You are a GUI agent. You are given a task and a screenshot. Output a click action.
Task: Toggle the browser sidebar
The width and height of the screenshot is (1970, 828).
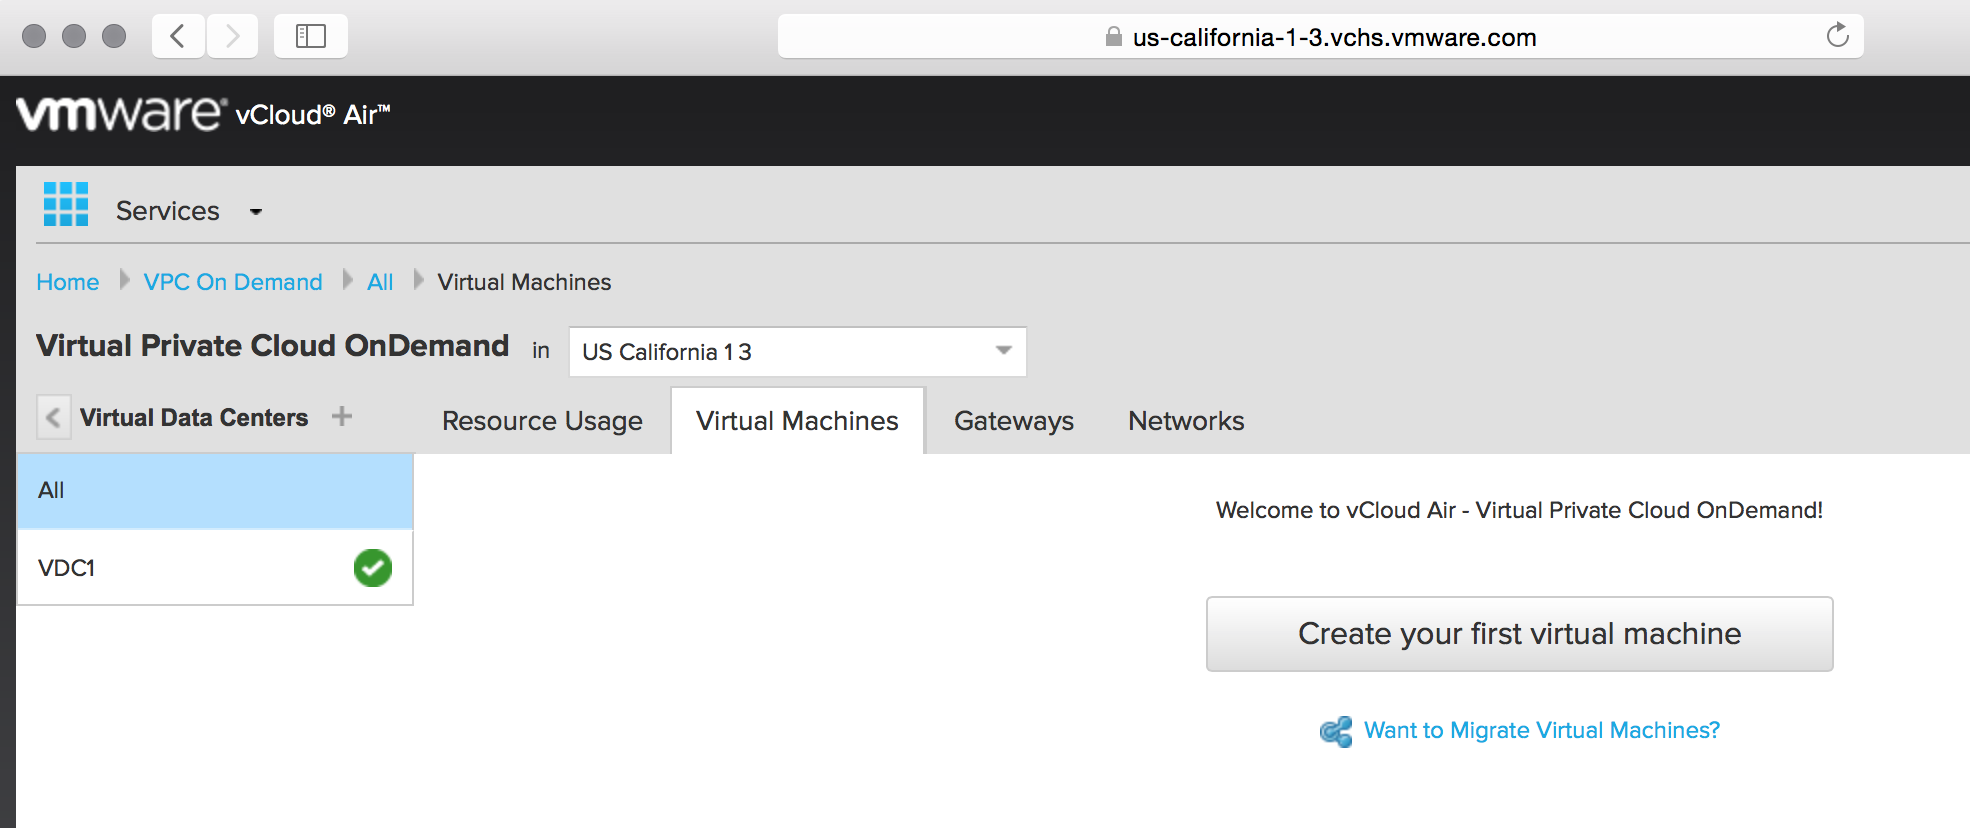(310, 36)
